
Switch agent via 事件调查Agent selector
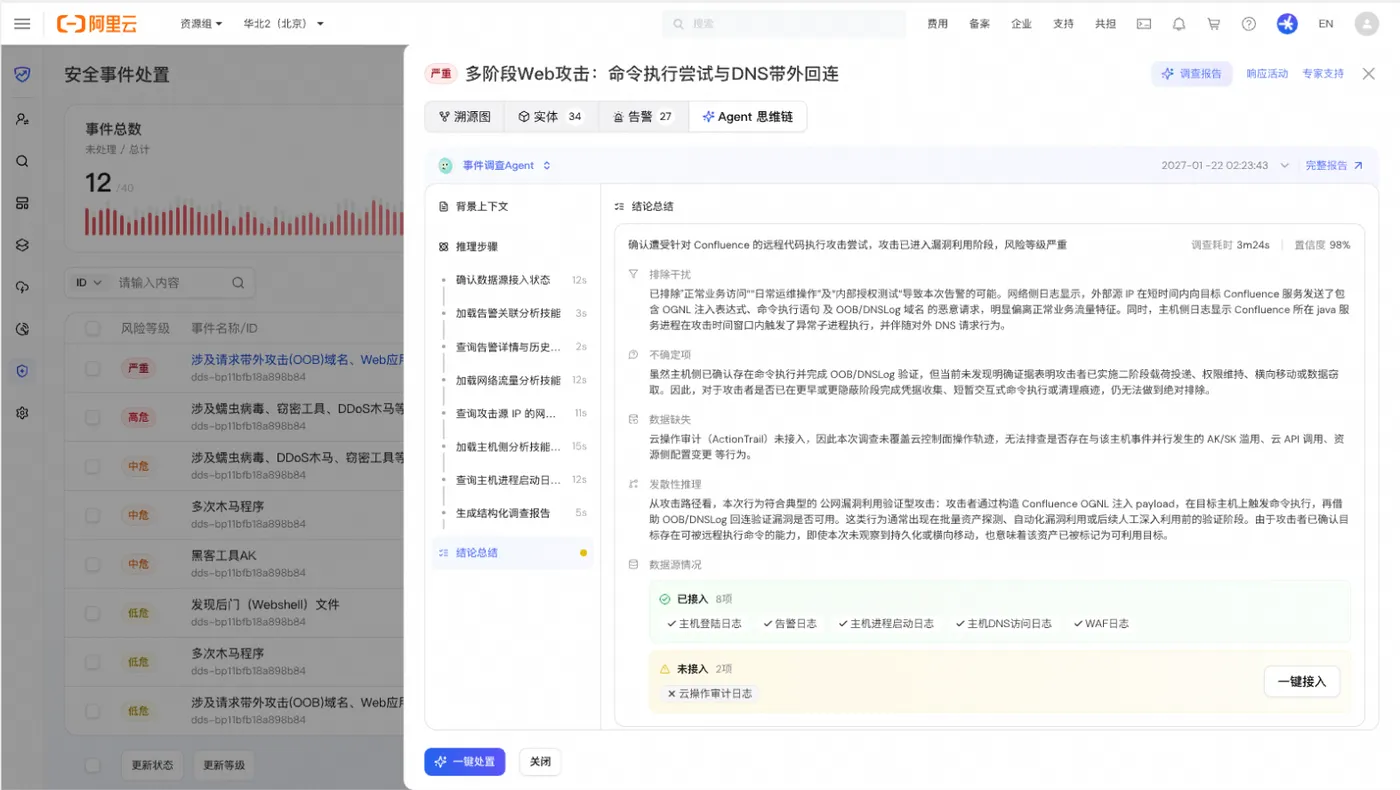[x=506, y=165]
